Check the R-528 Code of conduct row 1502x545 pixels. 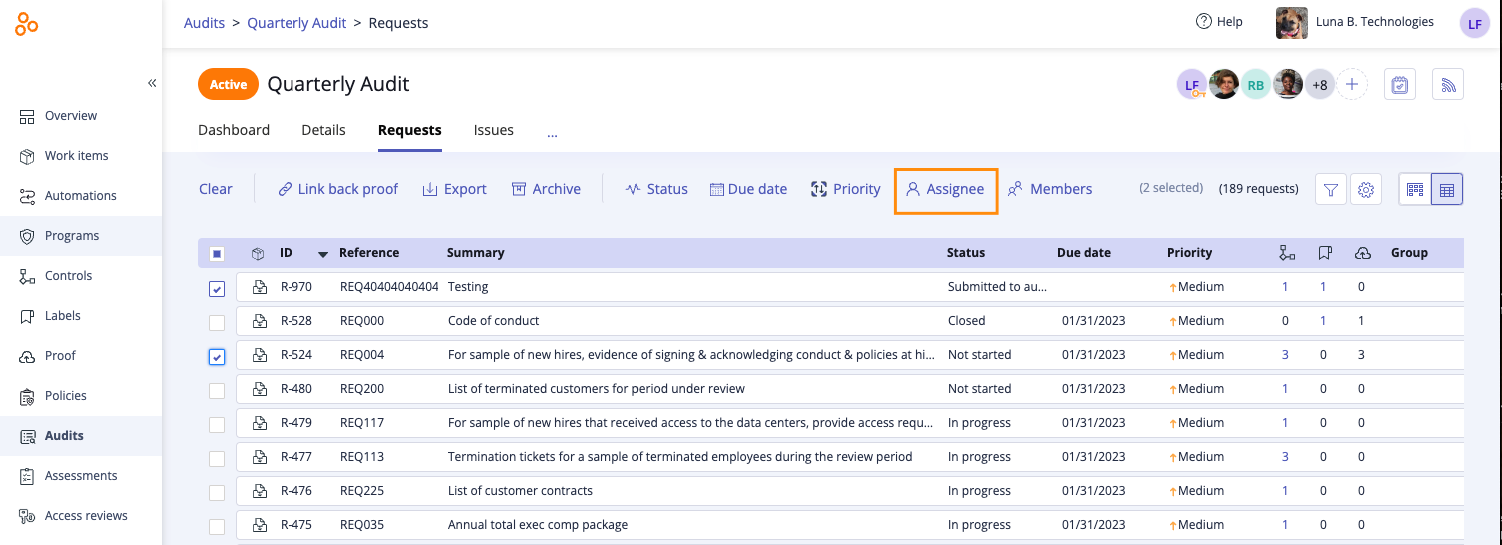pyautogui.click(x=217, y=322)
